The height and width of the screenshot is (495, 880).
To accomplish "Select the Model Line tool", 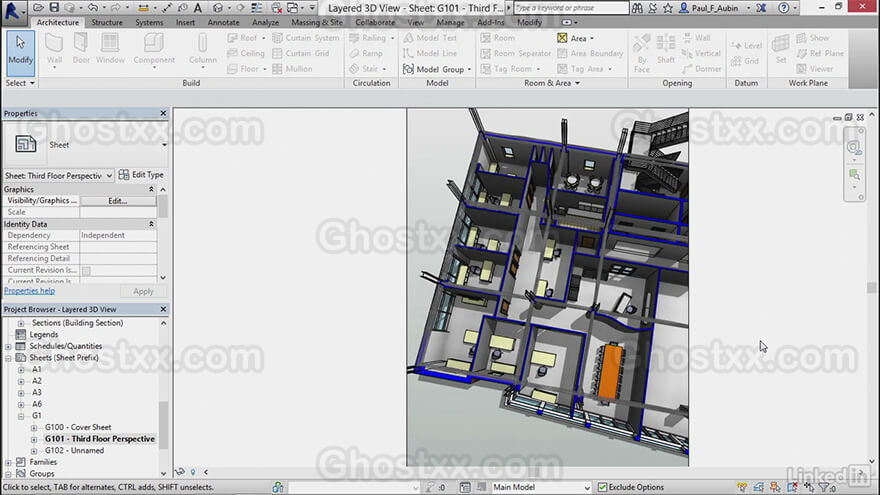I will [430, 53].
